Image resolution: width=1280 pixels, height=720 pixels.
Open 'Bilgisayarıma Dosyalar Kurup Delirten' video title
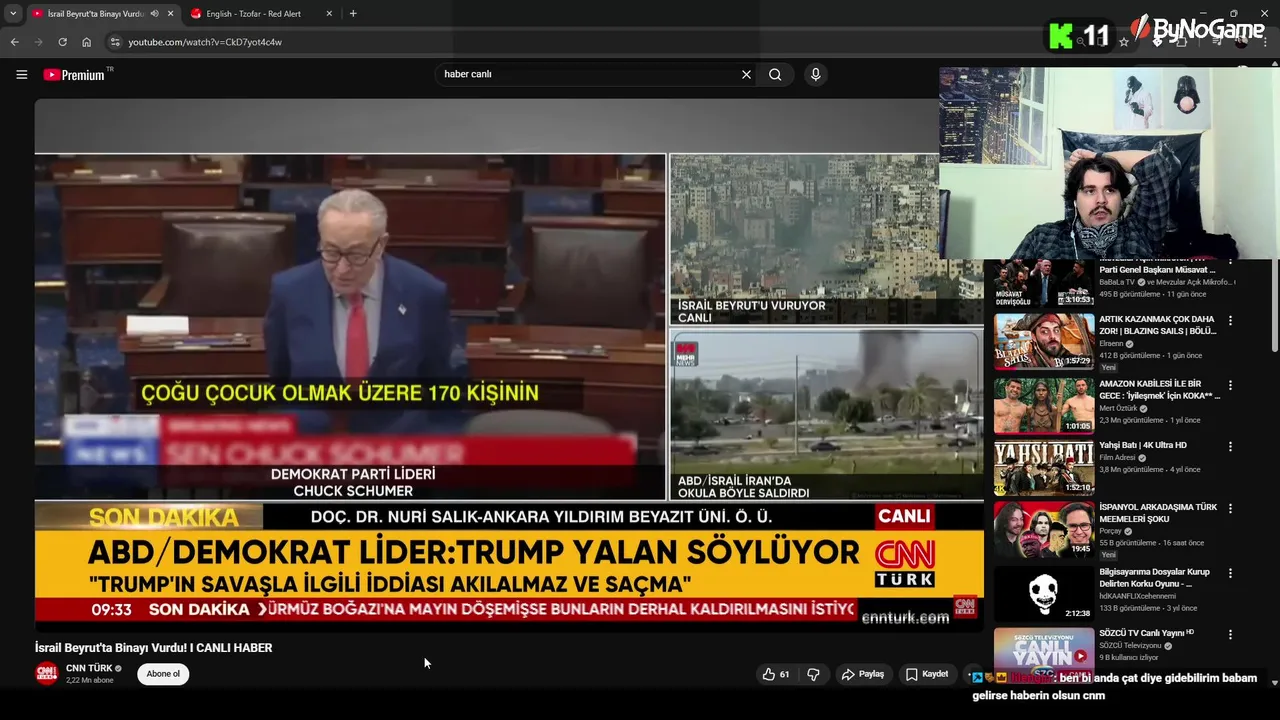tap(1154, 577)
